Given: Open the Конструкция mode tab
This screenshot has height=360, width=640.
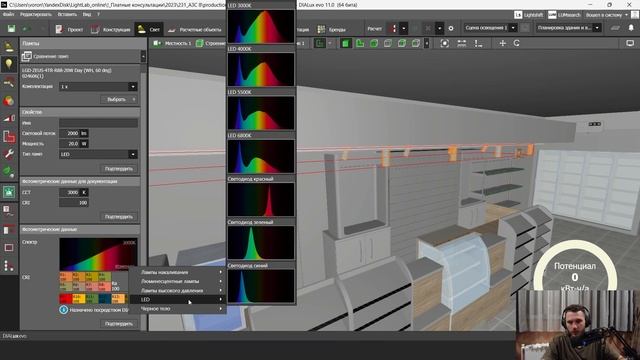Looking at the screenshot, I should pos(111,29).
